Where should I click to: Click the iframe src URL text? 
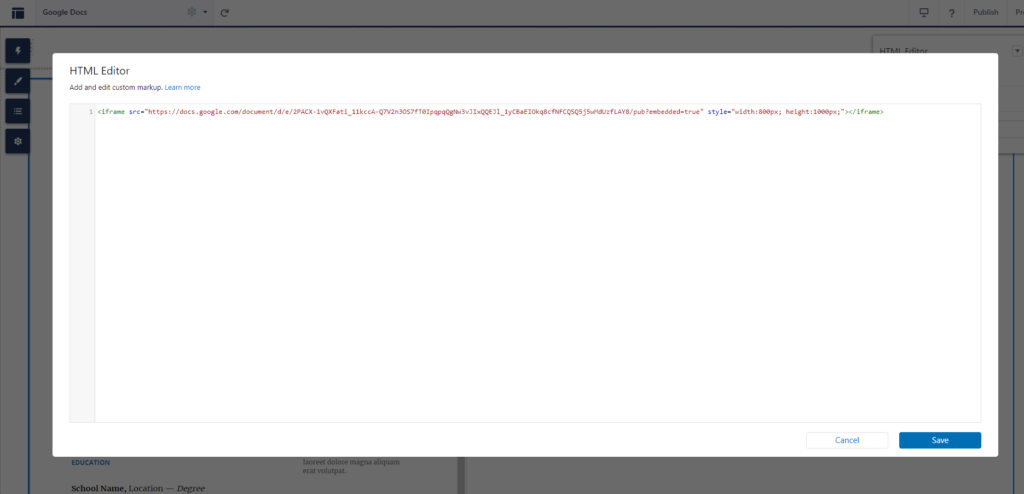pyautogui.click(x=424, y=112)
